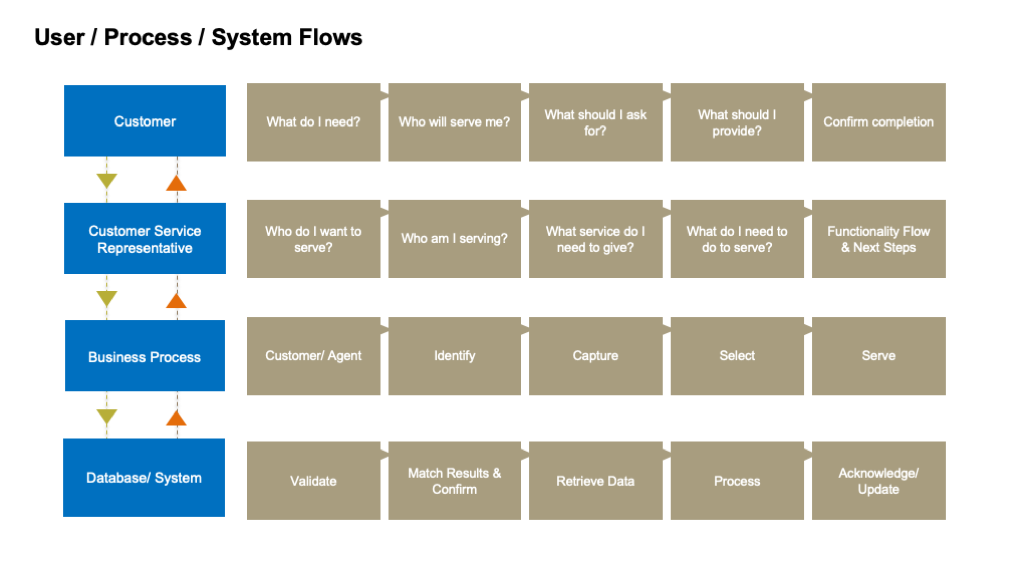
Task: Select the blue Customer box
Action: point(145,121)
